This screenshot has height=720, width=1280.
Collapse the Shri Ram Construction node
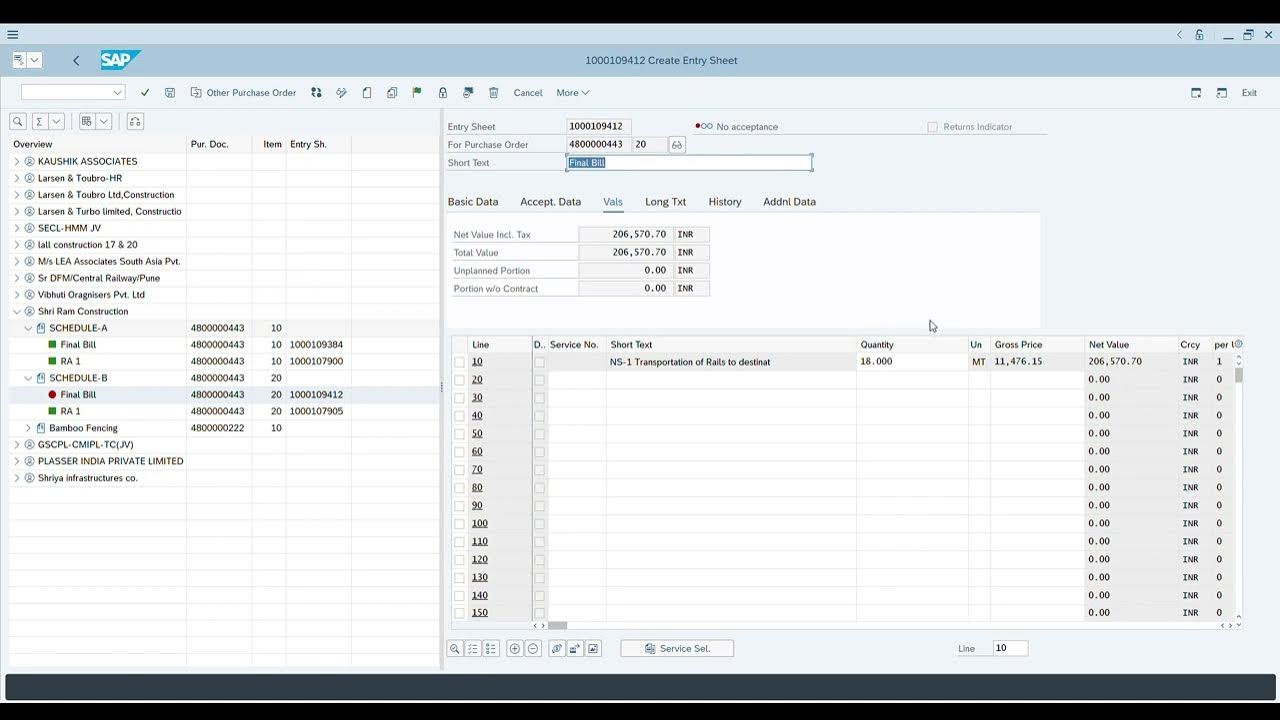[x=17, y=311]
